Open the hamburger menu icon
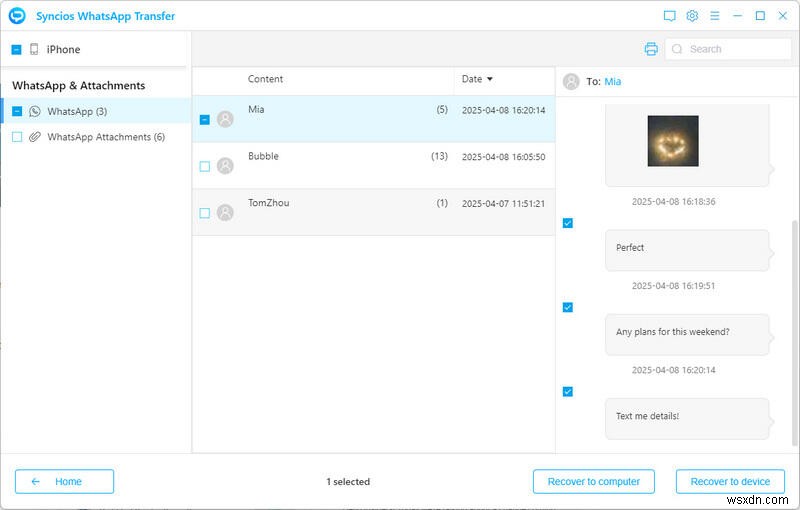Viewport: 800px width, 510px height. pos(715,16)
